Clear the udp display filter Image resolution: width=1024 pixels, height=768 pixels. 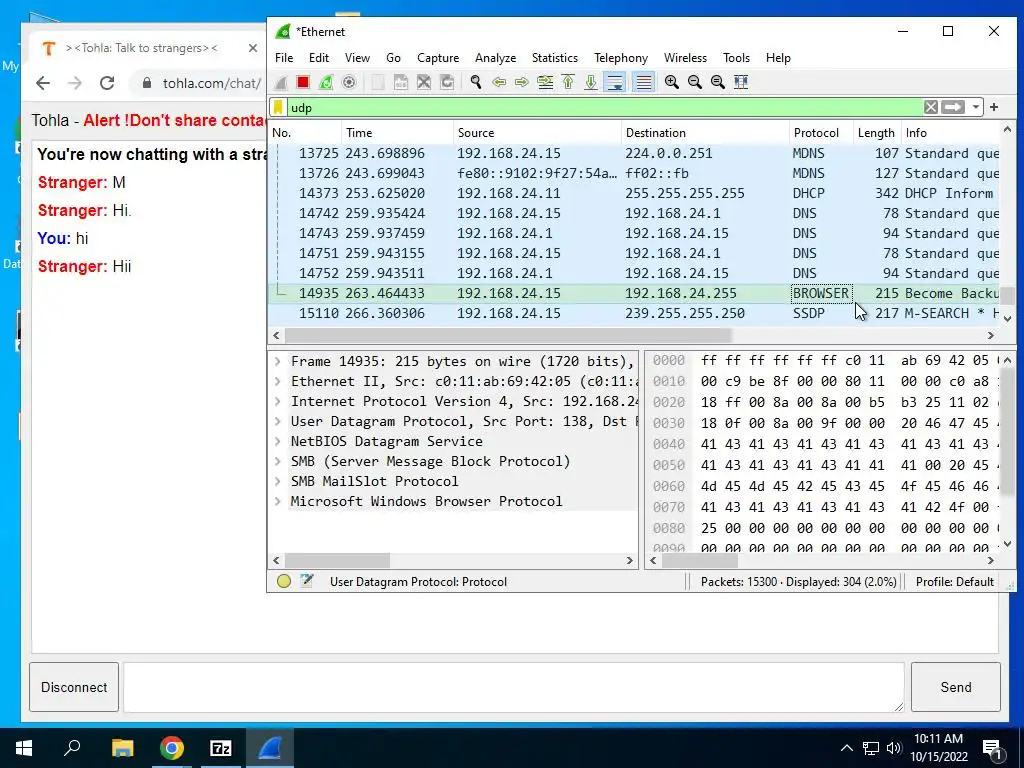[931, 107]
